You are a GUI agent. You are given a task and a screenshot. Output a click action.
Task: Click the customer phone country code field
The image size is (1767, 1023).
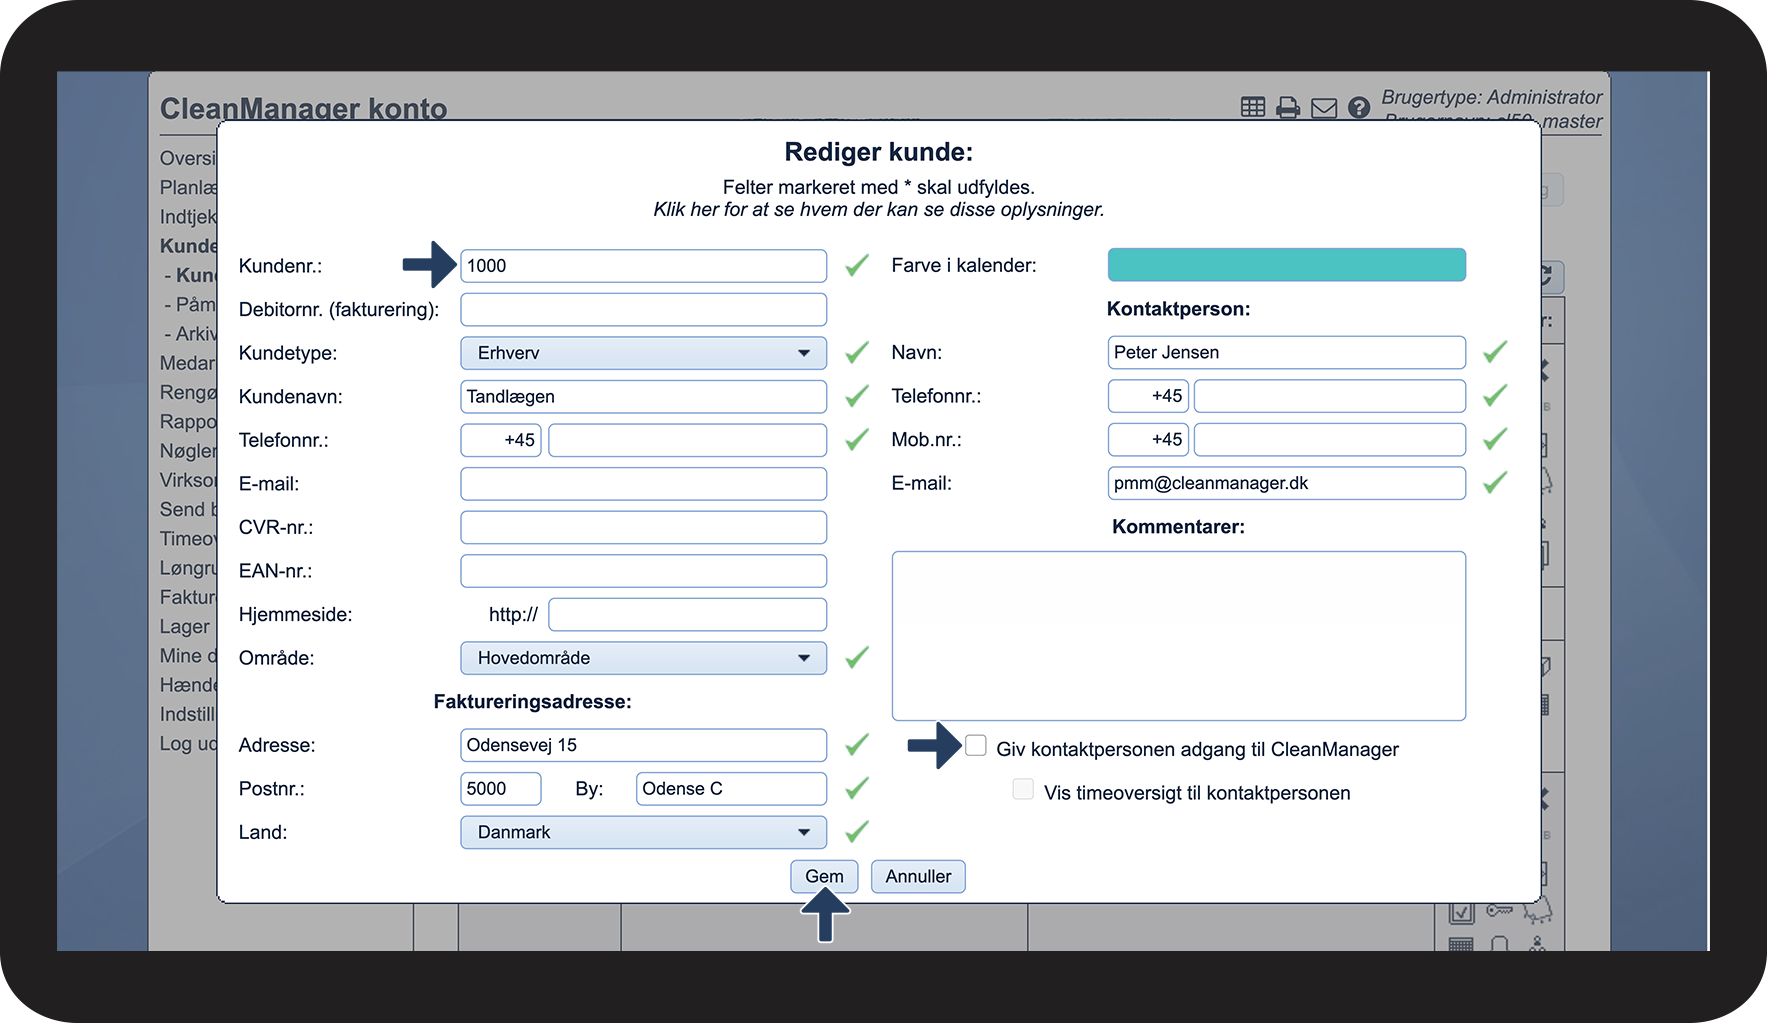pos(501,440)
